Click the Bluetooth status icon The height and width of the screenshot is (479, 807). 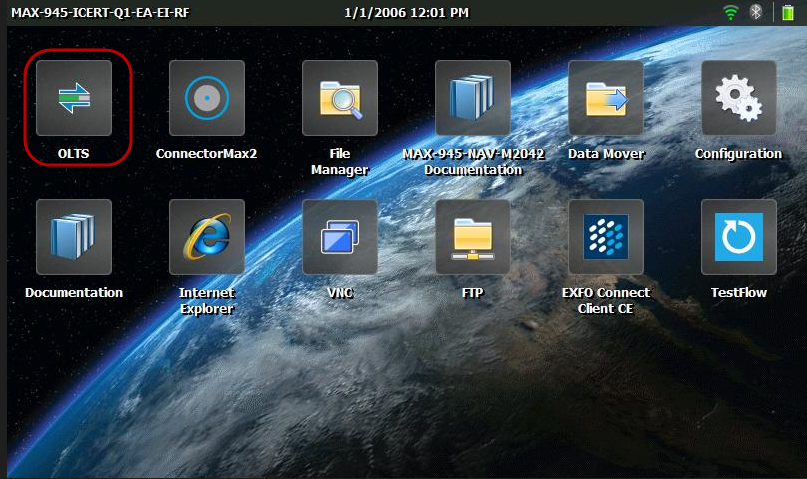click(757, 12)
